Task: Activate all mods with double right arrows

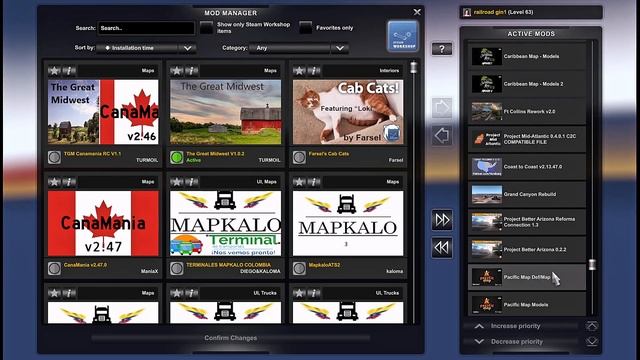Action: point(442,220)
